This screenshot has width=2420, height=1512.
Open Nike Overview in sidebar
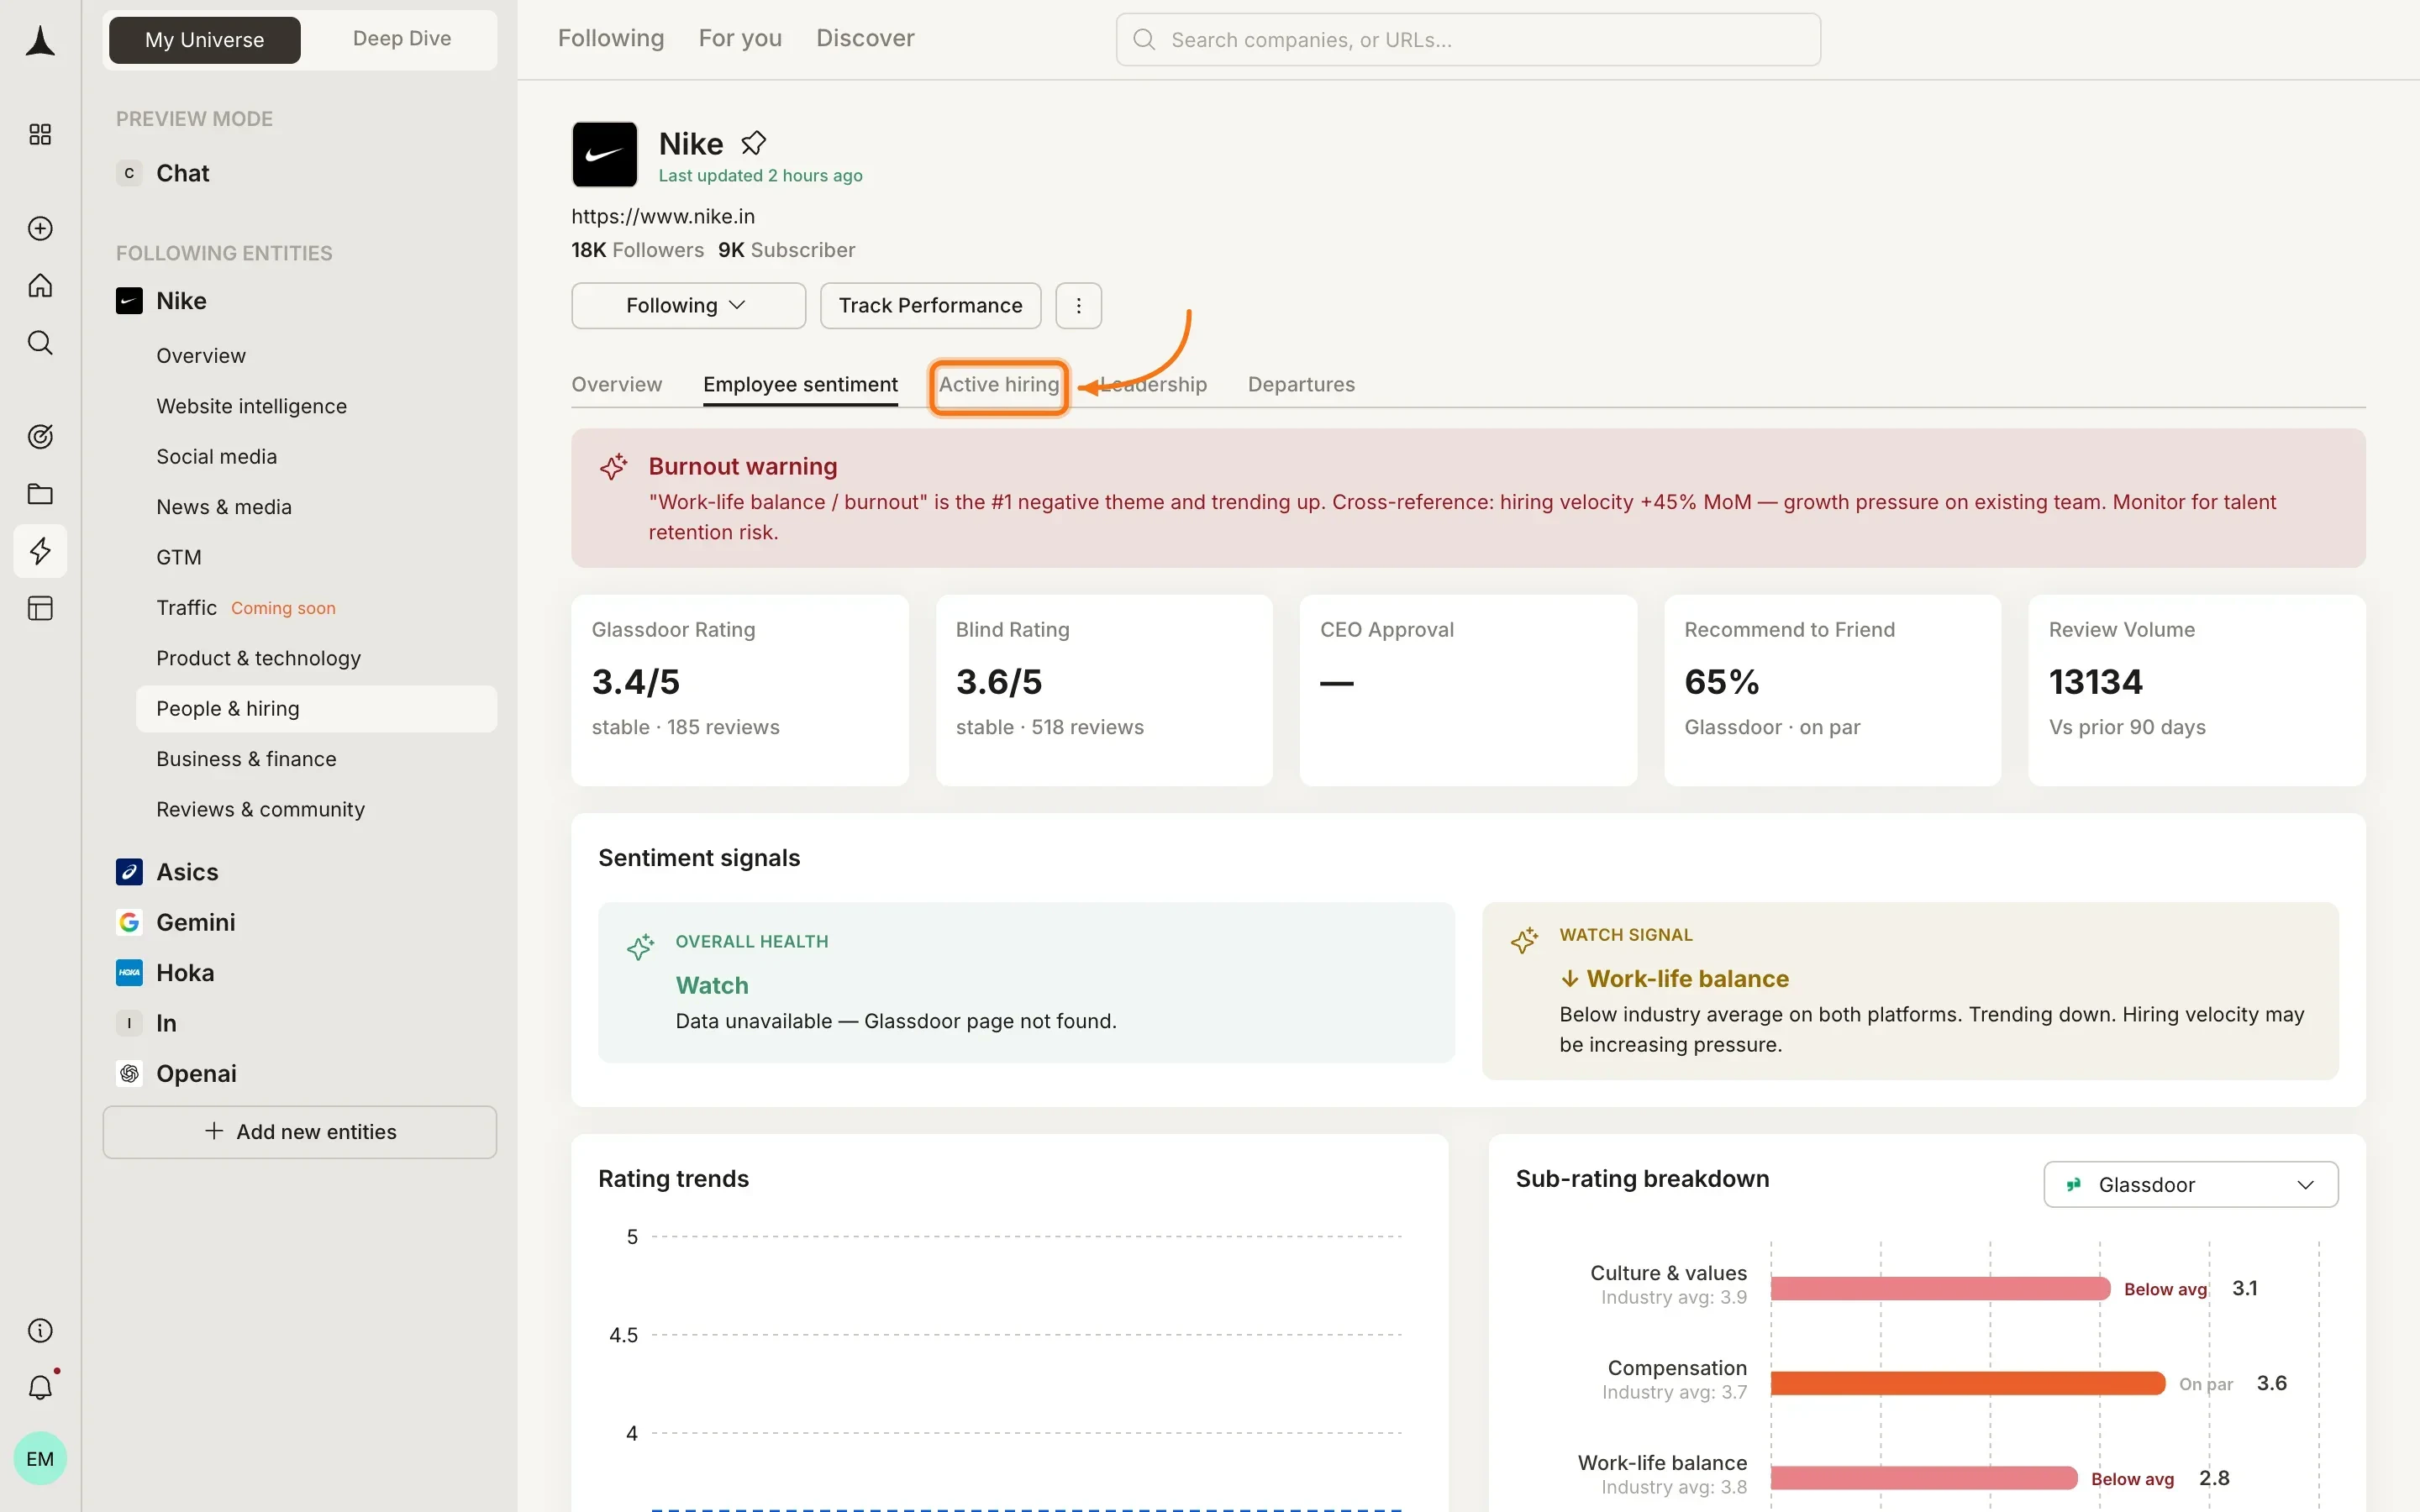201,355
